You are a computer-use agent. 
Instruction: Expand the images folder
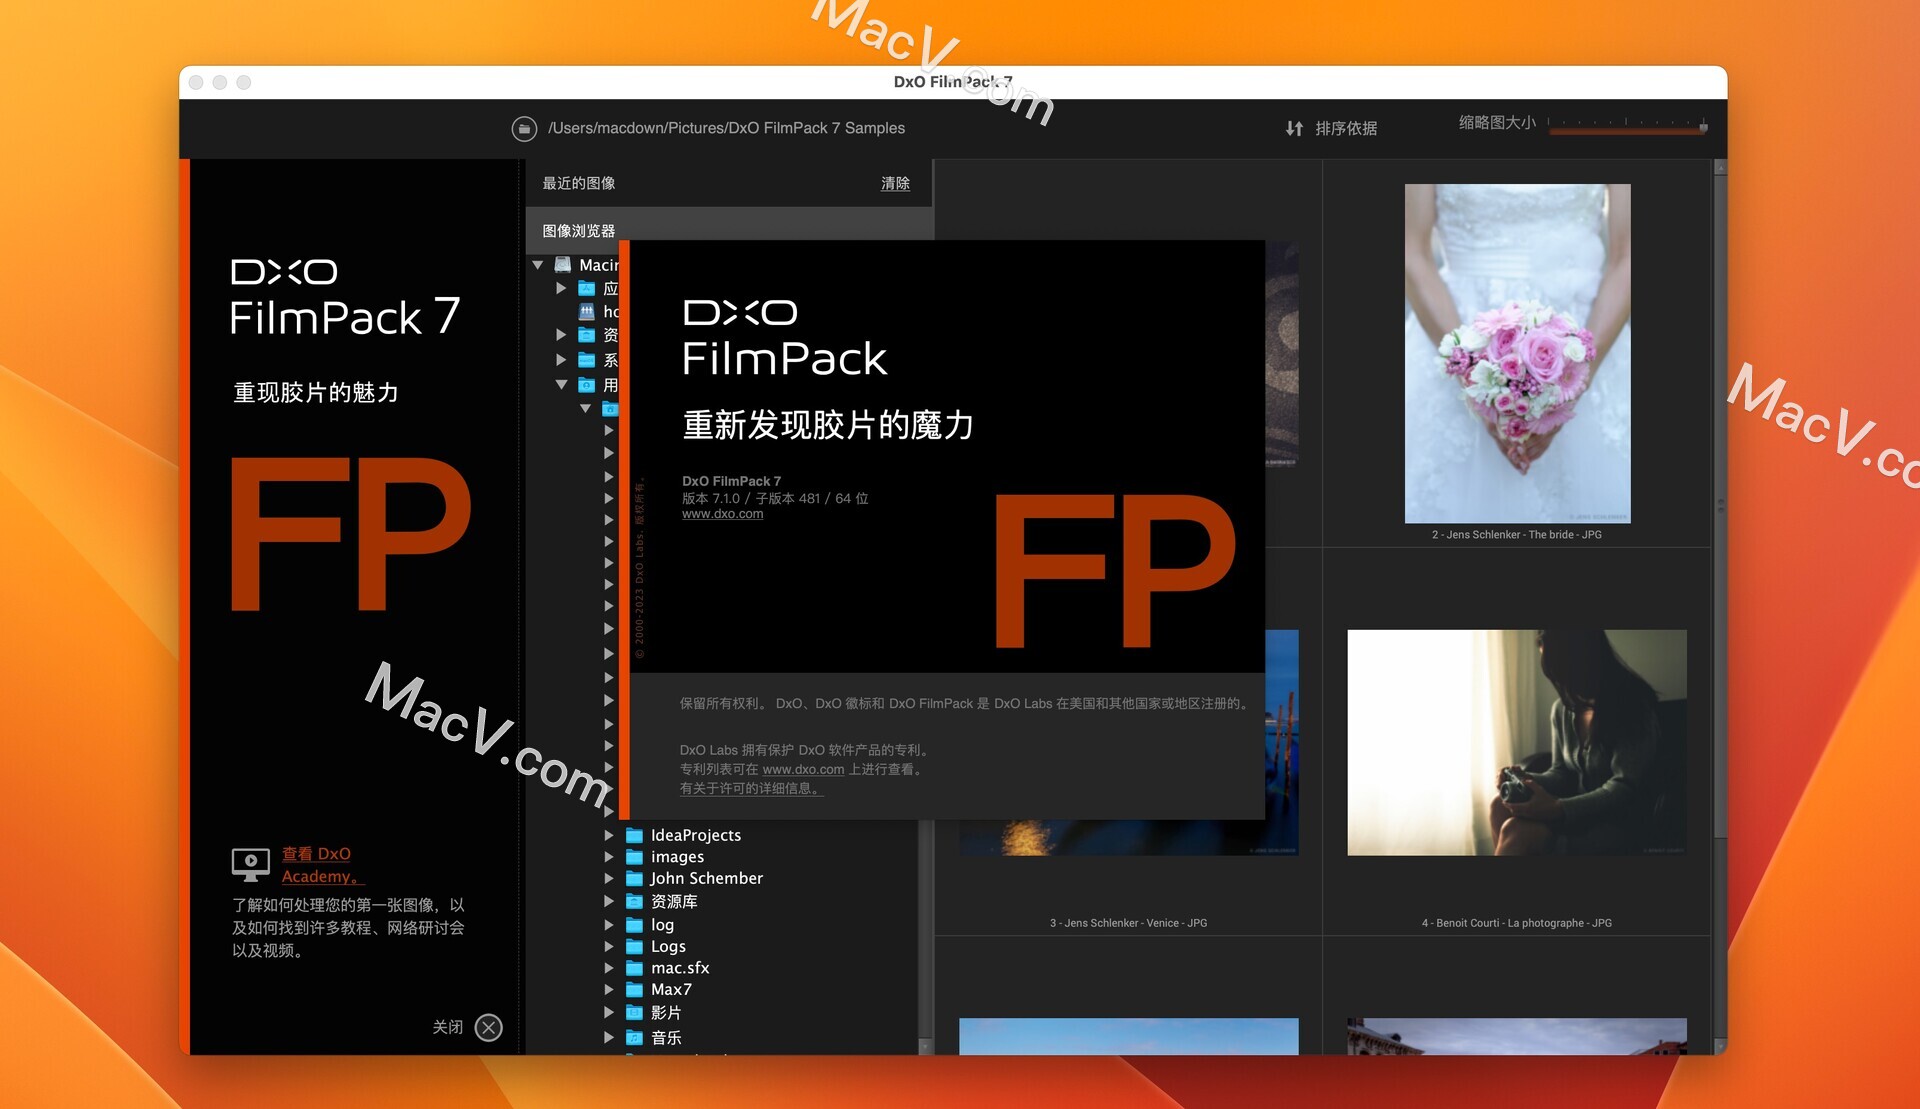tap(609, 857)
